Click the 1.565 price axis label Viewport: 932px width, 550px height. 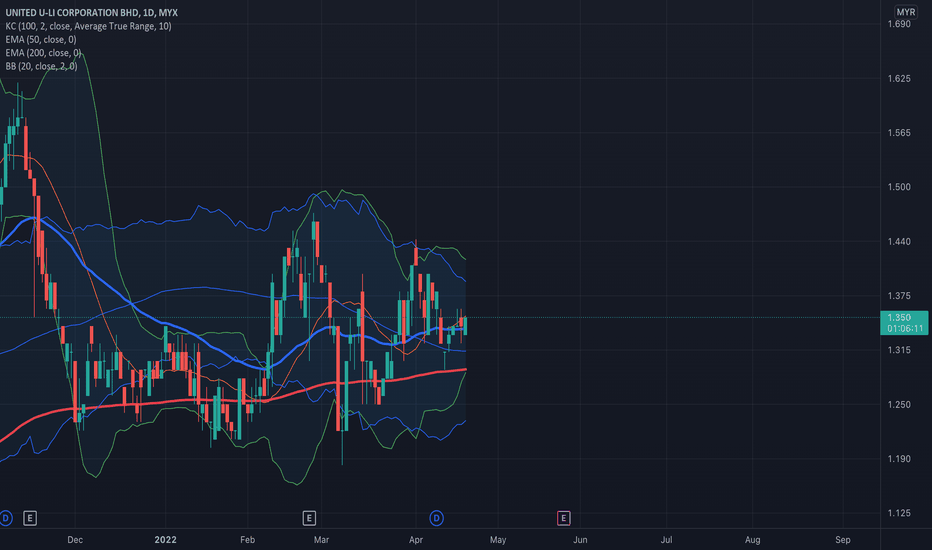[x=899, y=133]
